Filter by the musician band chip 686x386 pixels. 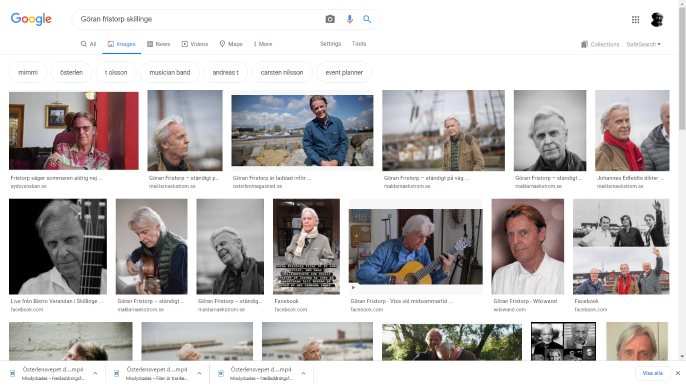pyautogui.click(x=170, y=72)
